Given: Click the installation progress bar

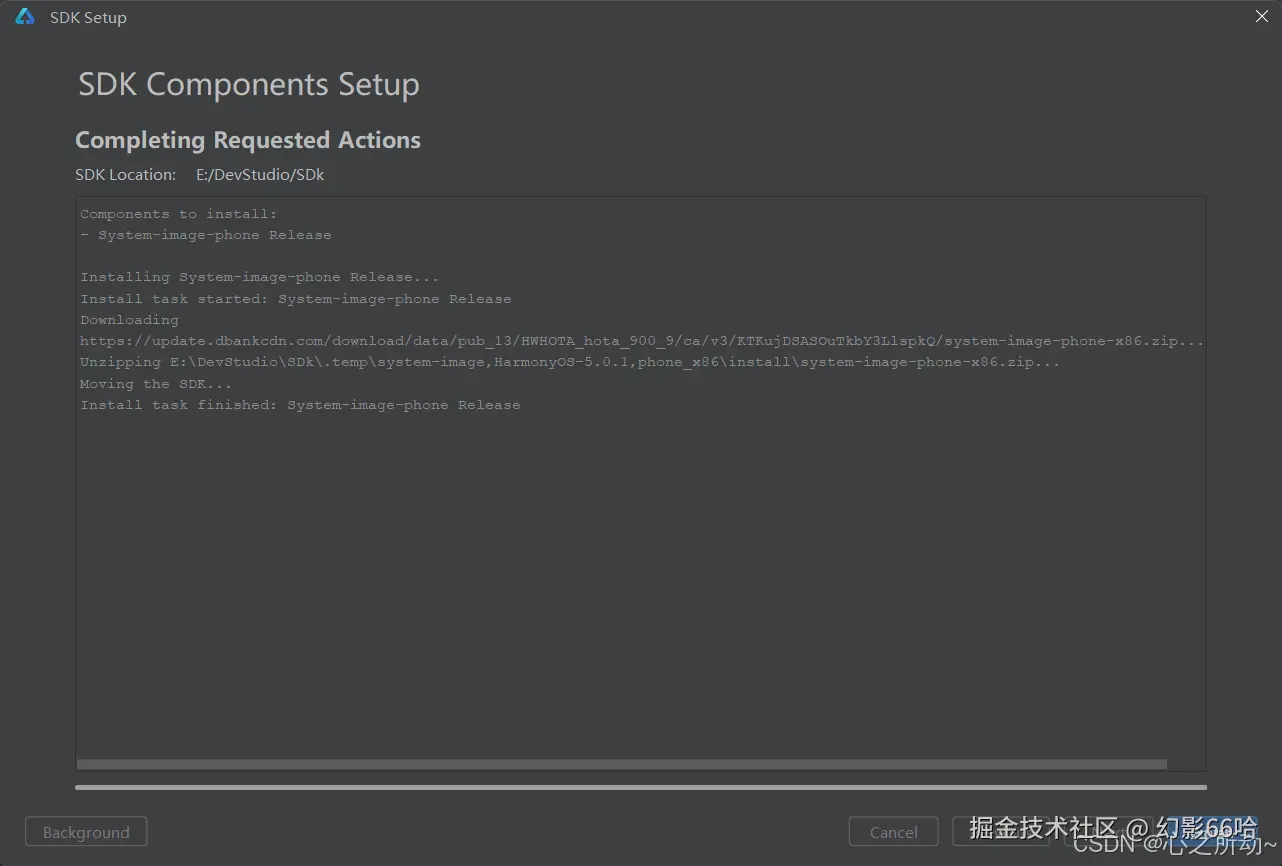Looking at the screenshot, I should 640,788.
